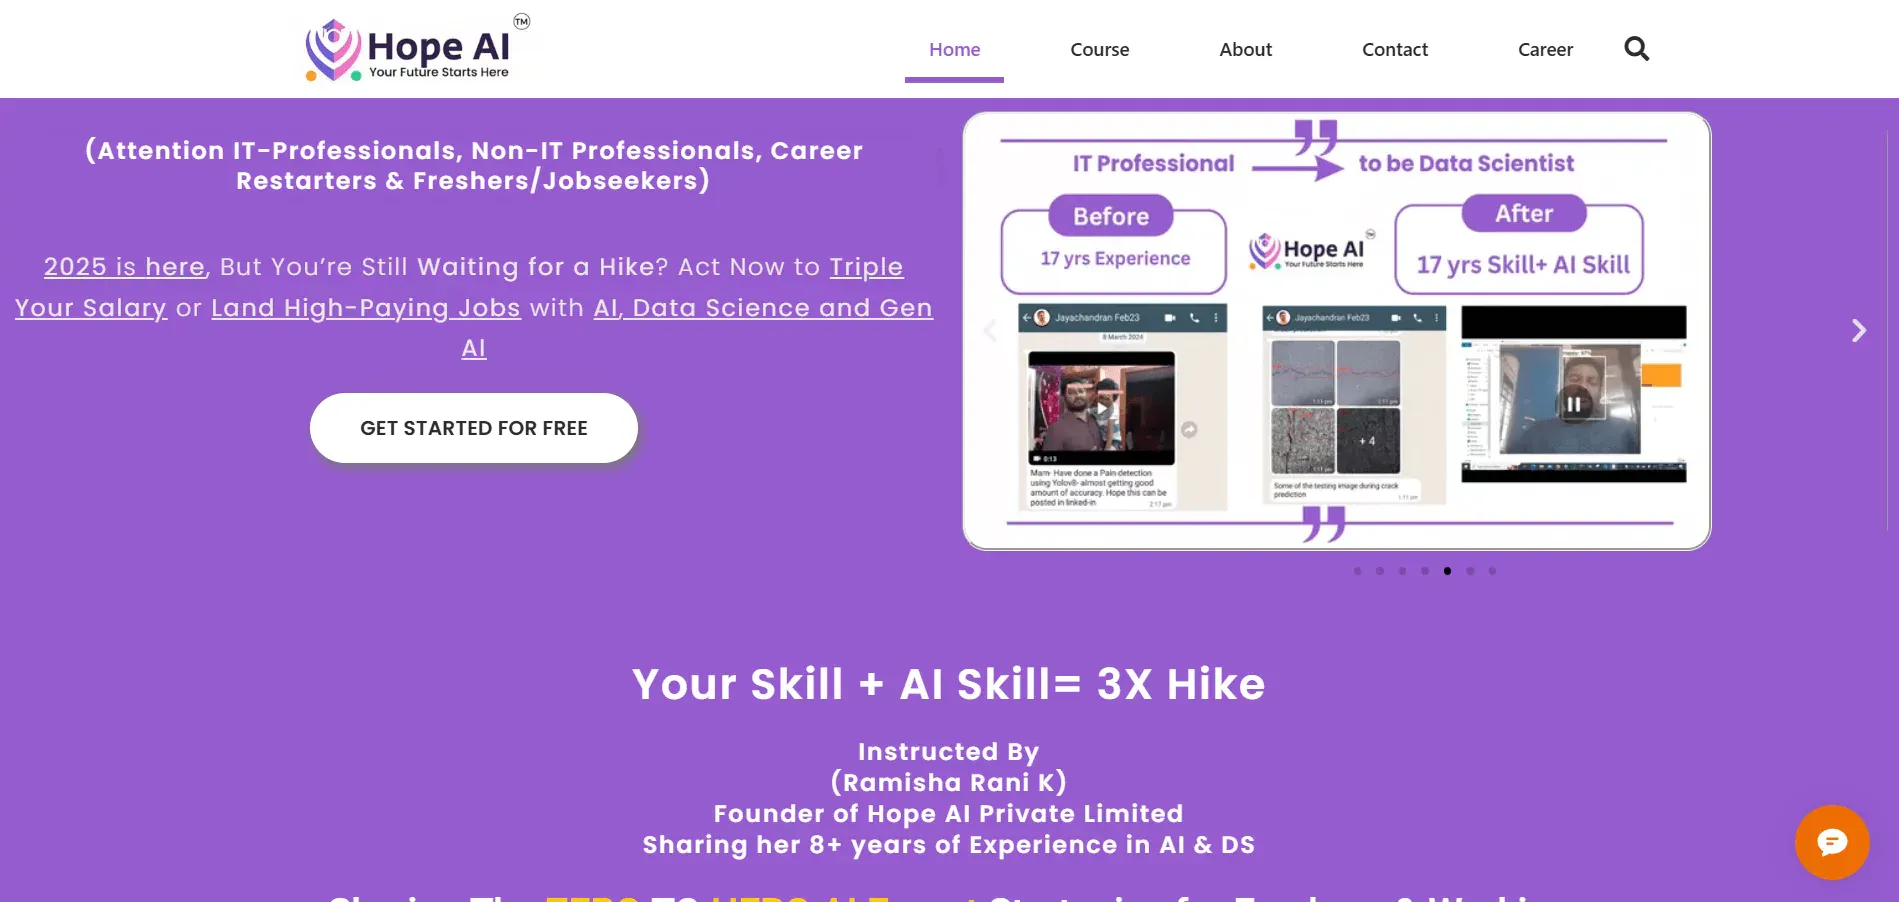
Task: Click "Sharing her 8+ years of Experience" line
Action: click(948, 845)
